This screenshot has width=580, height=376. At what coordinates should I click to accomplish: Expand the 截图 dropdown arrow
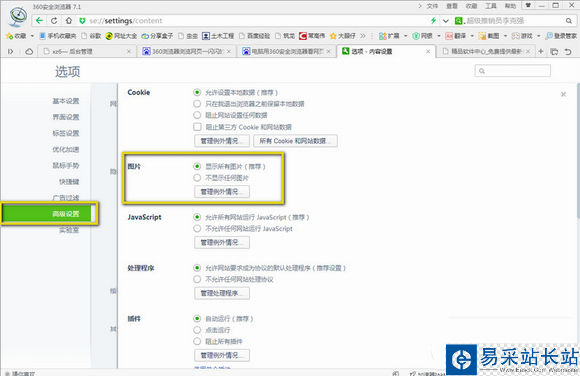point(505,36)
